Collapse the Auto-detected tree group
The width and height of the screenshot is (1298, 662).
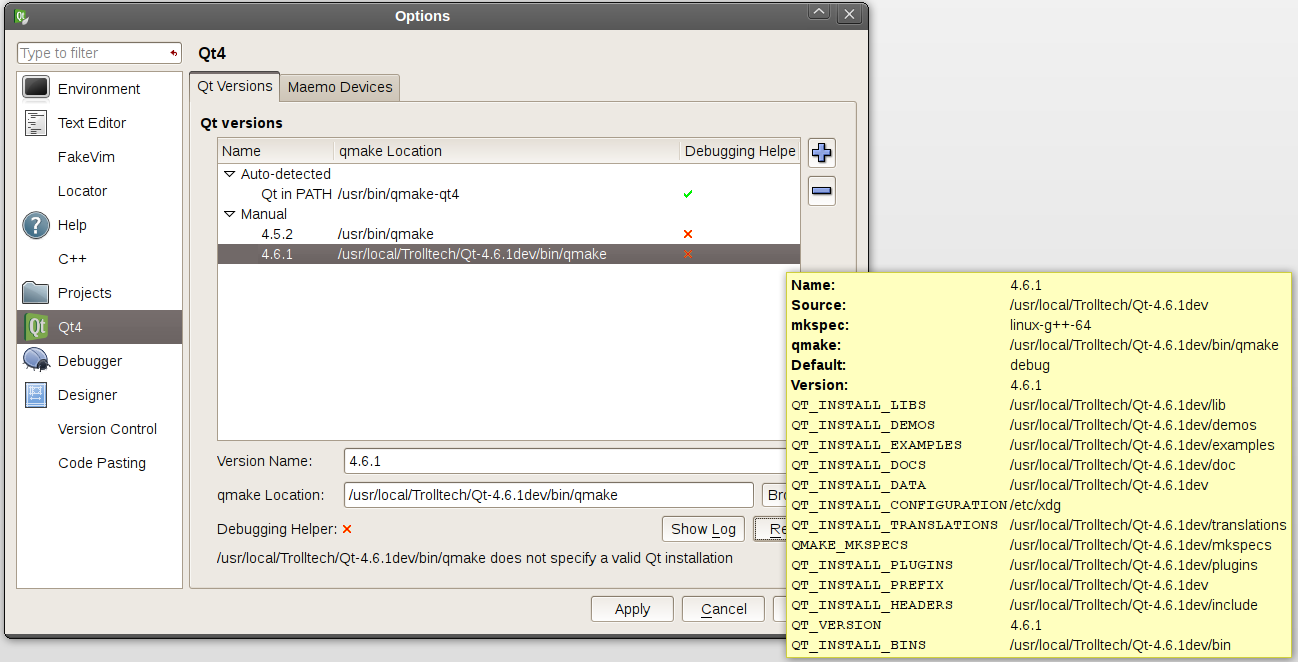pos(229,174)
